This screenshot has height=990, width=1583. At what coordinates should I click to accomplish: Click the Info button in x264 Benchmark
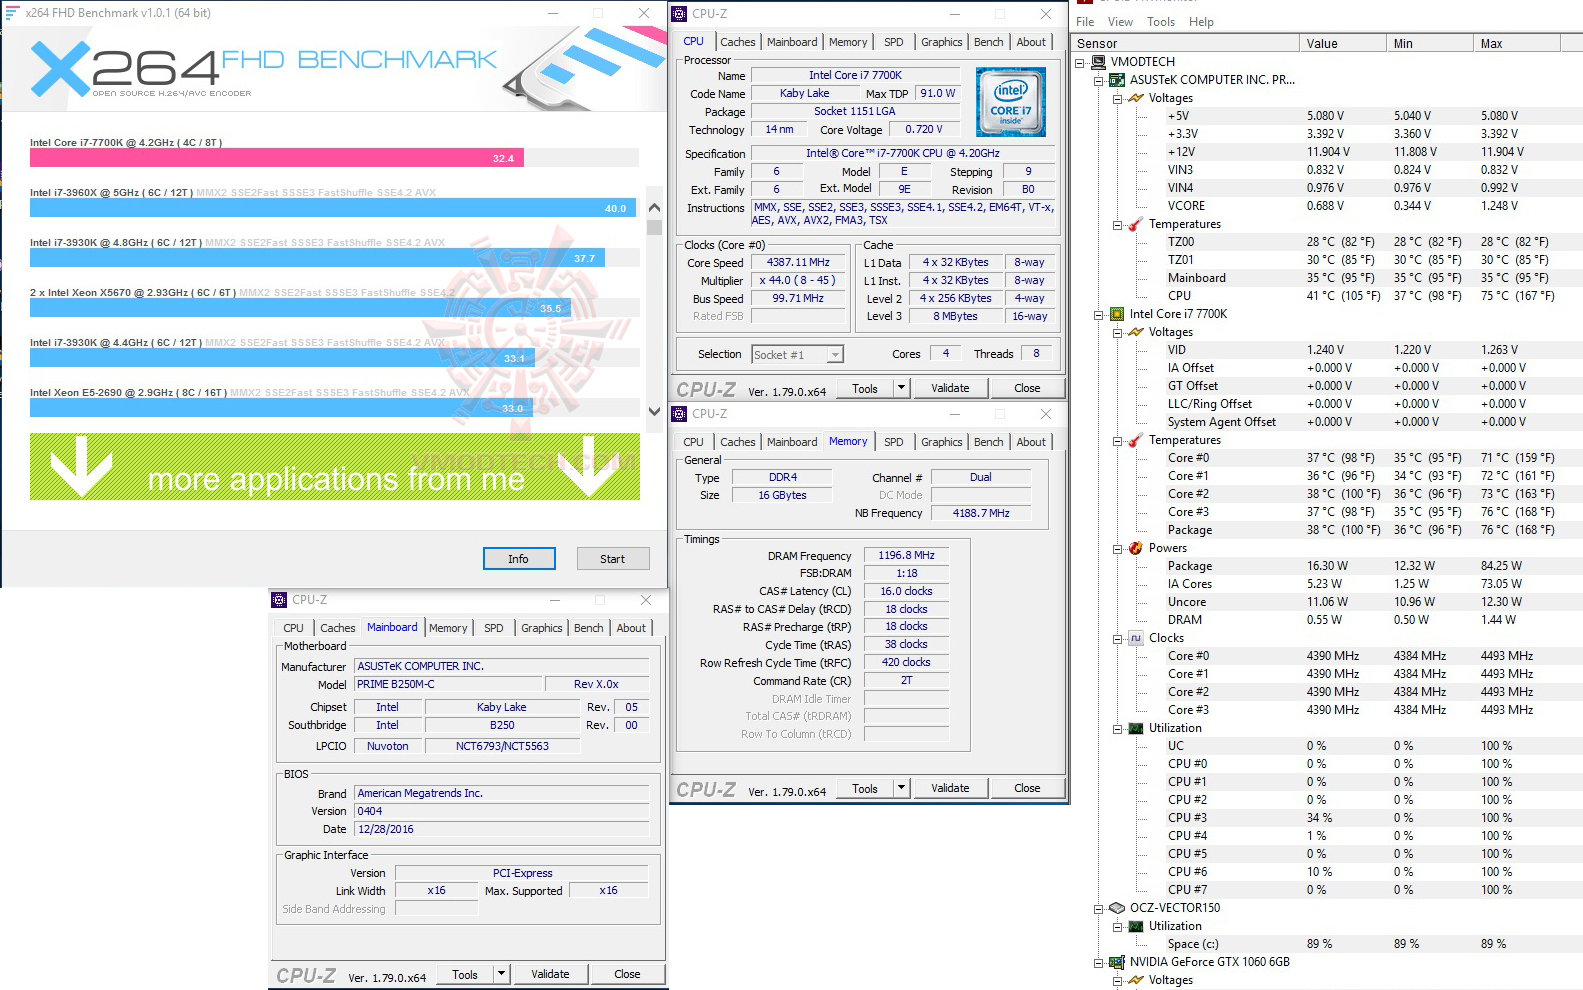click(x=519, y=559)
